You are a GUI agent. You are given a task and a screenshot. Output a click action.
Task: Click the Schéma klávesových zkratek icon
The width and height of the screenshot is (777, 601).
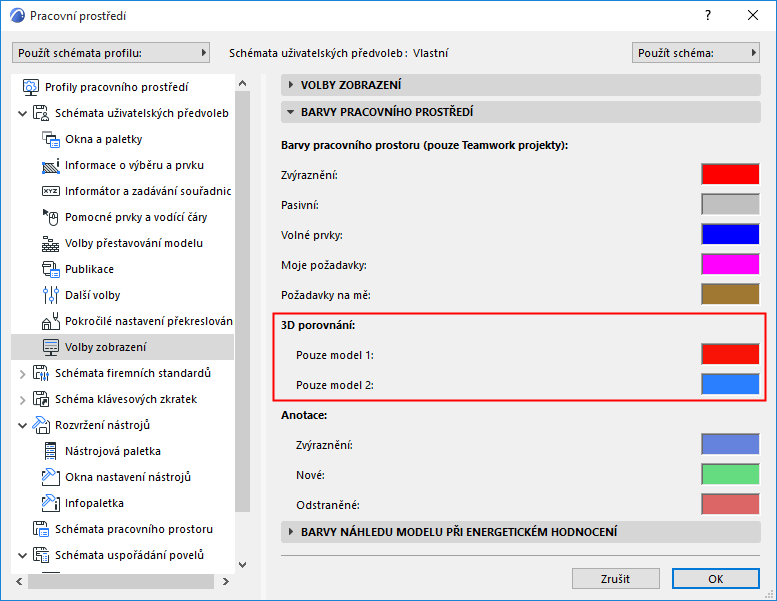pyautogui.click(x=41, y=399)
